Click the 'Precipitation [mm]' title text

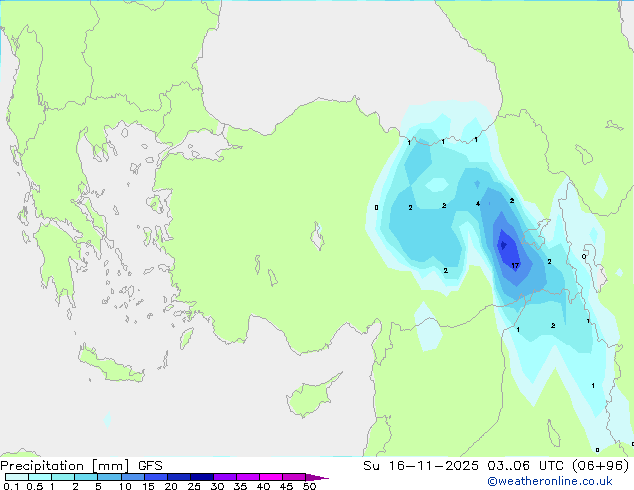pos(65,466)
